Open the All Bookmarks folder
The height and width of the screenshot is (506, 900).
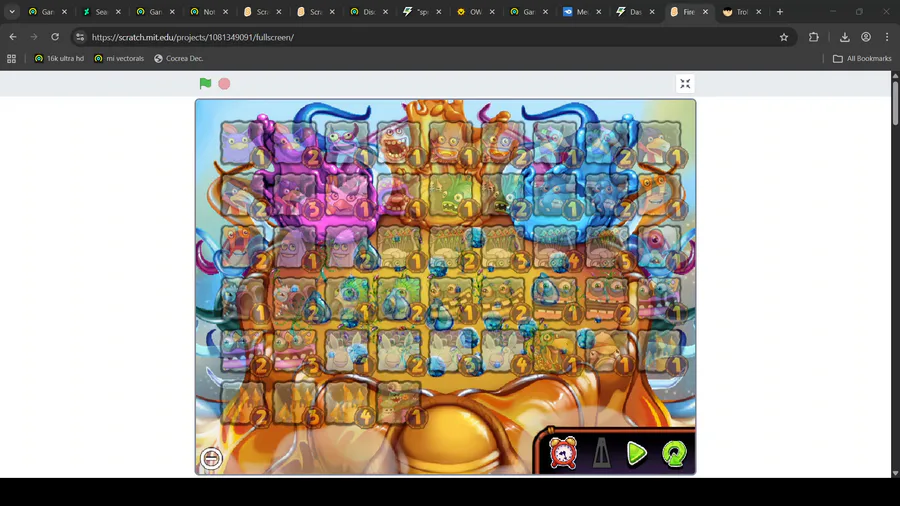862,59
